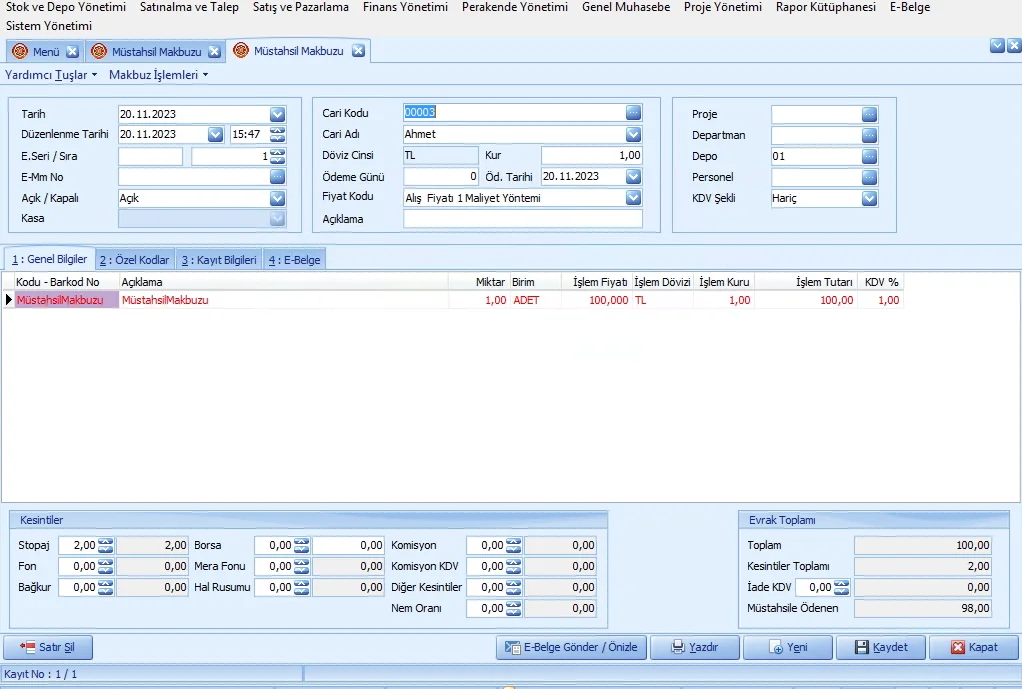1022x689 pixels.
Task: Click the Açıklama text field
Action: click(522, 219)
